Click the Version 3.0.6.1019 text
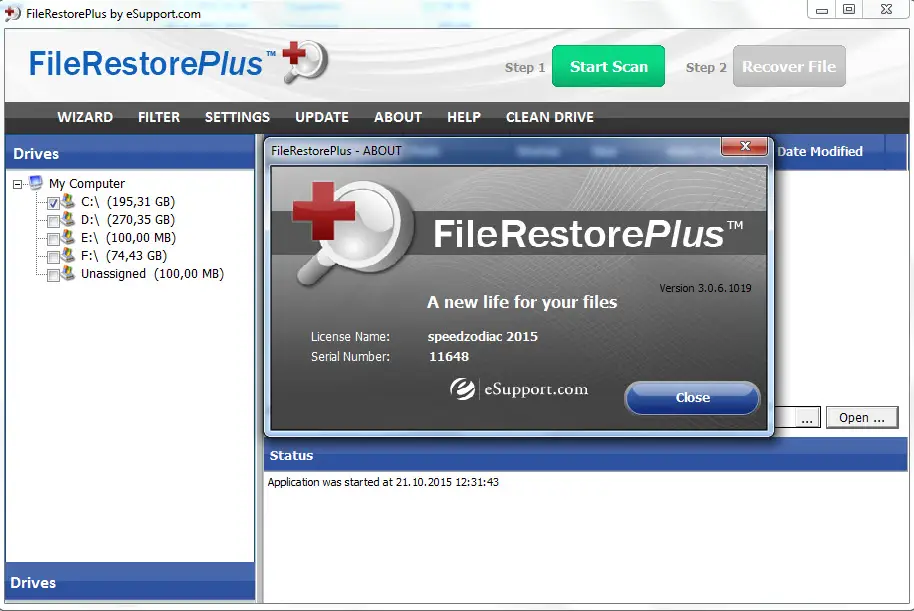This screenshot has width=914, height=611. (705, 288)
